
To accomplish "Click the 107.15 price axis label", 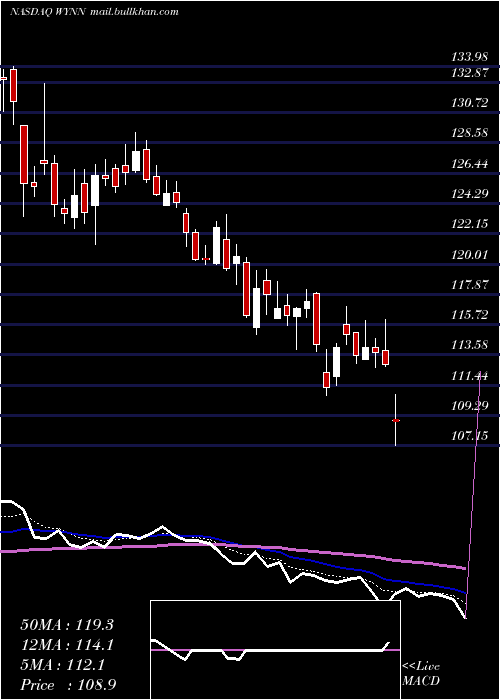I will coord(470,435).
